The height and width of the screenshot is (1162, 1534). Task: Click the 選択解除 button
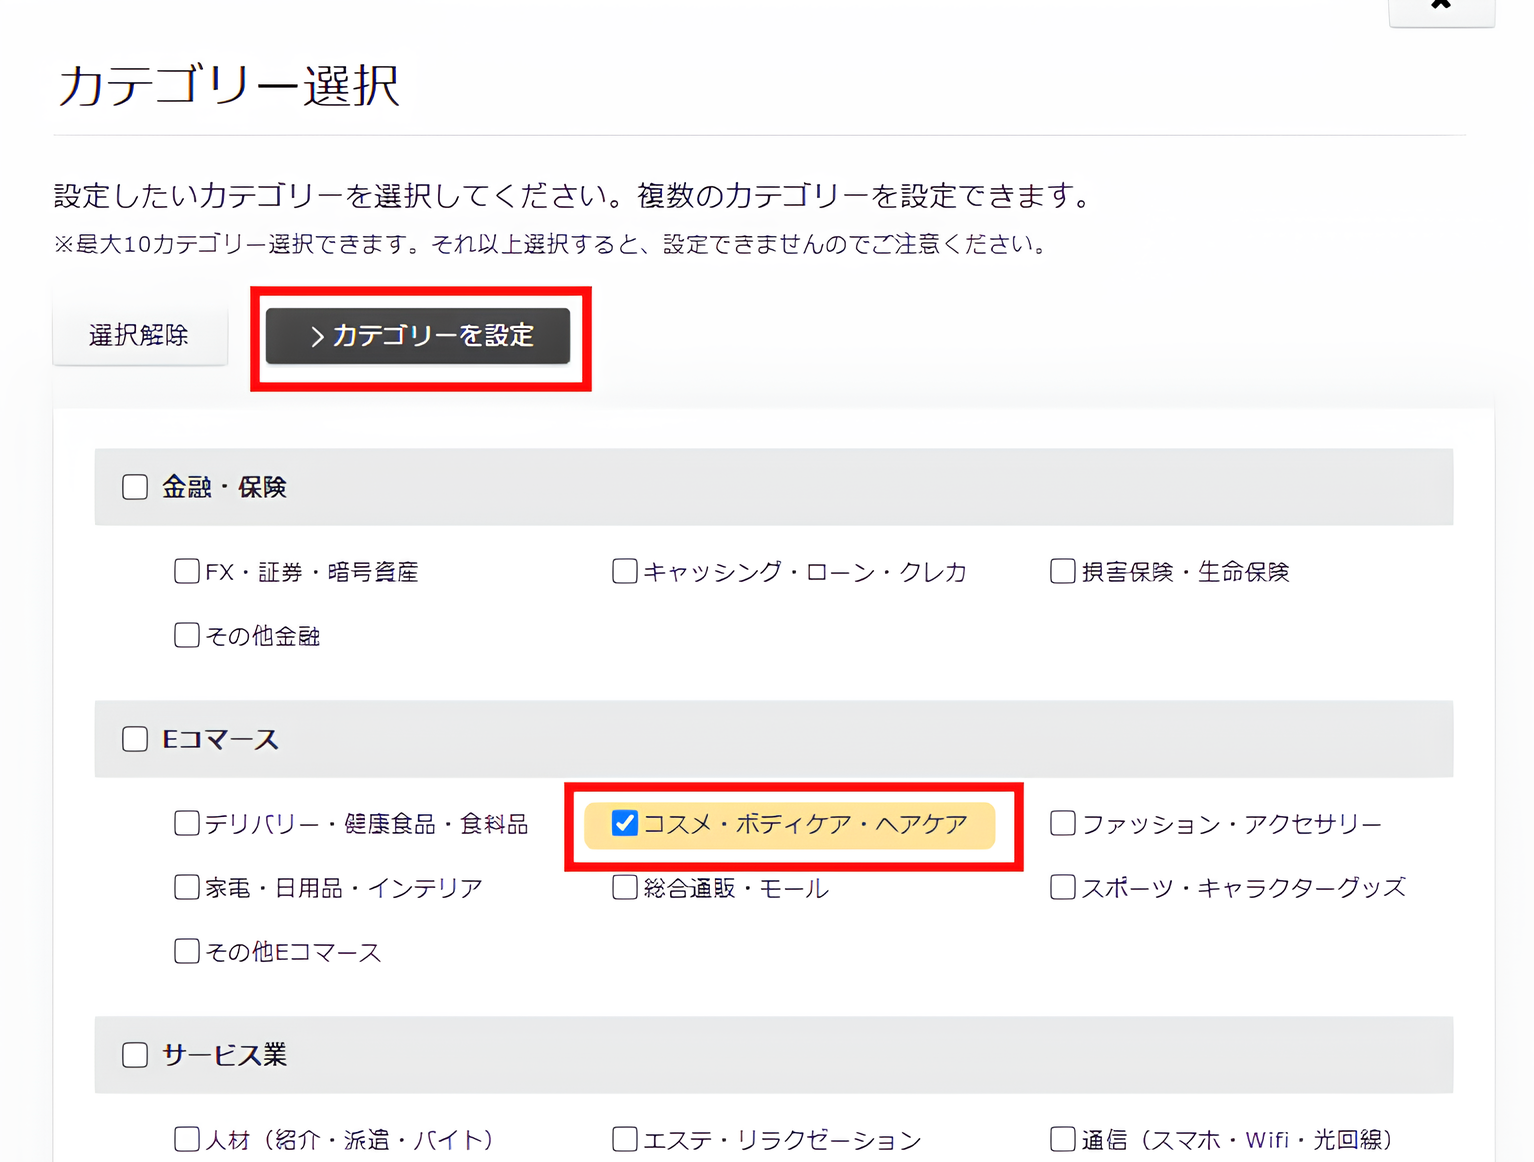pyautogui.click(x=140, y=336)
